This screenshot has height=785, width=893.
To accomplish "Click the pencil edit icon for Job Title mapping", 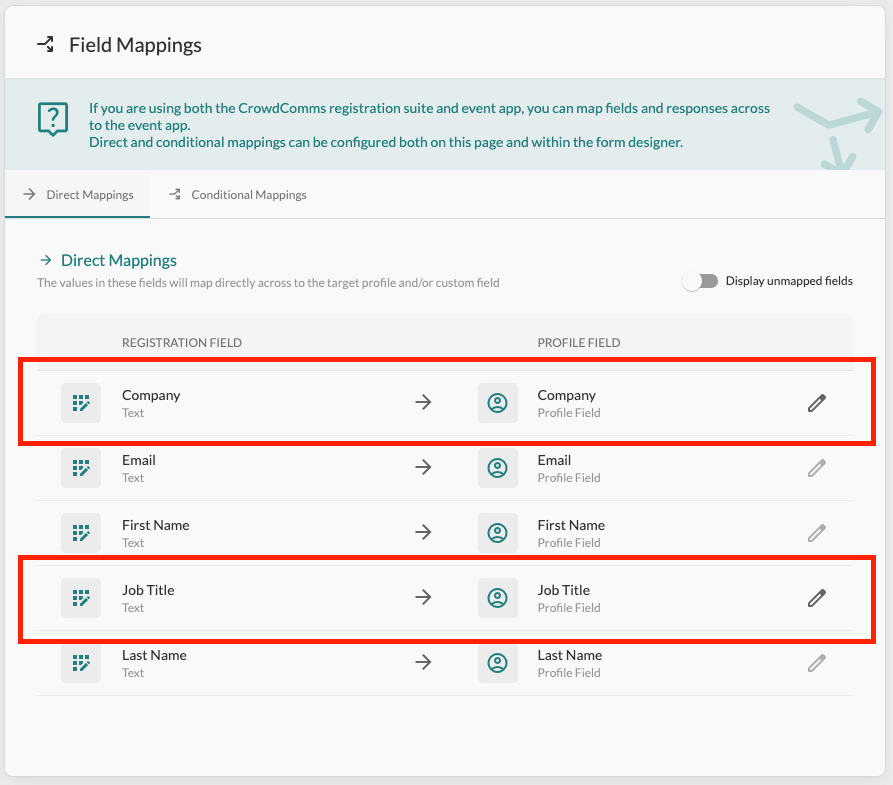I will pyautogui.click(x=816, y=598).
